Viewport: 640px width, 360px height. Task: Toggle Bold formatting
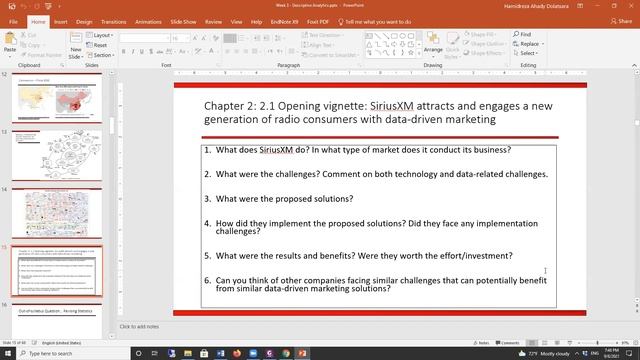click(x=124, y=51)
